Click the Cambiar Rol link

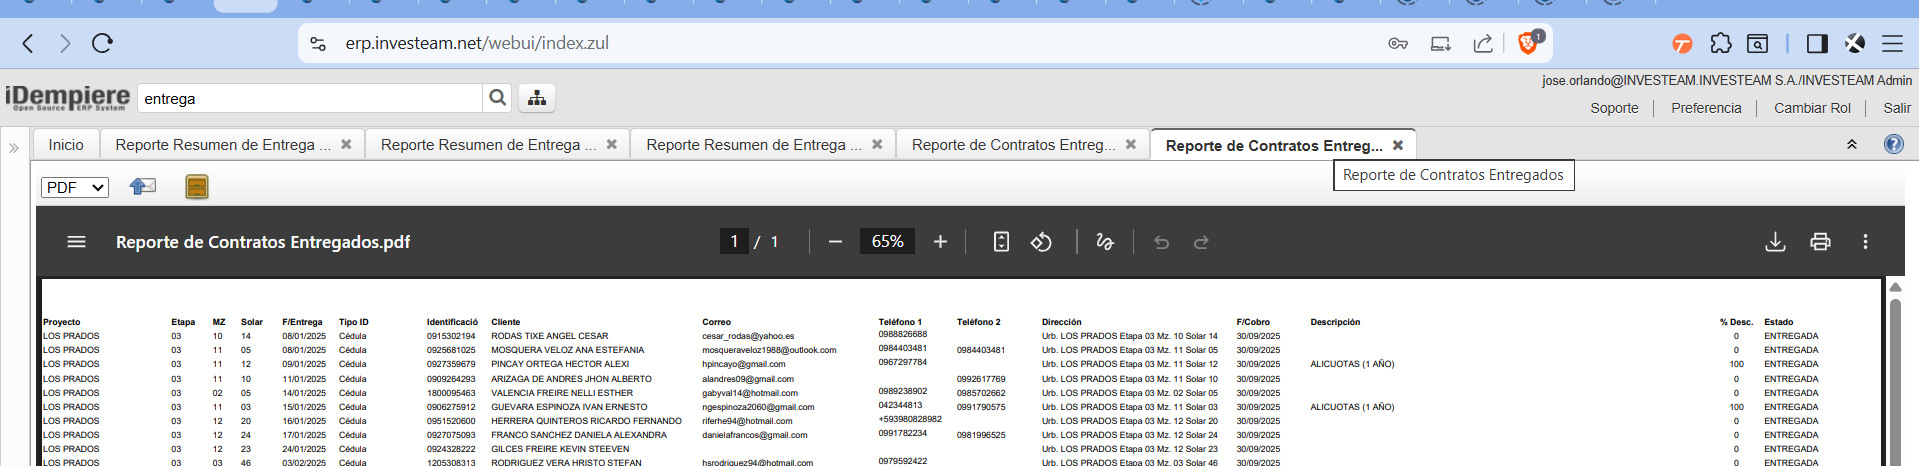pyautogui.click(x=1812, y=108)
